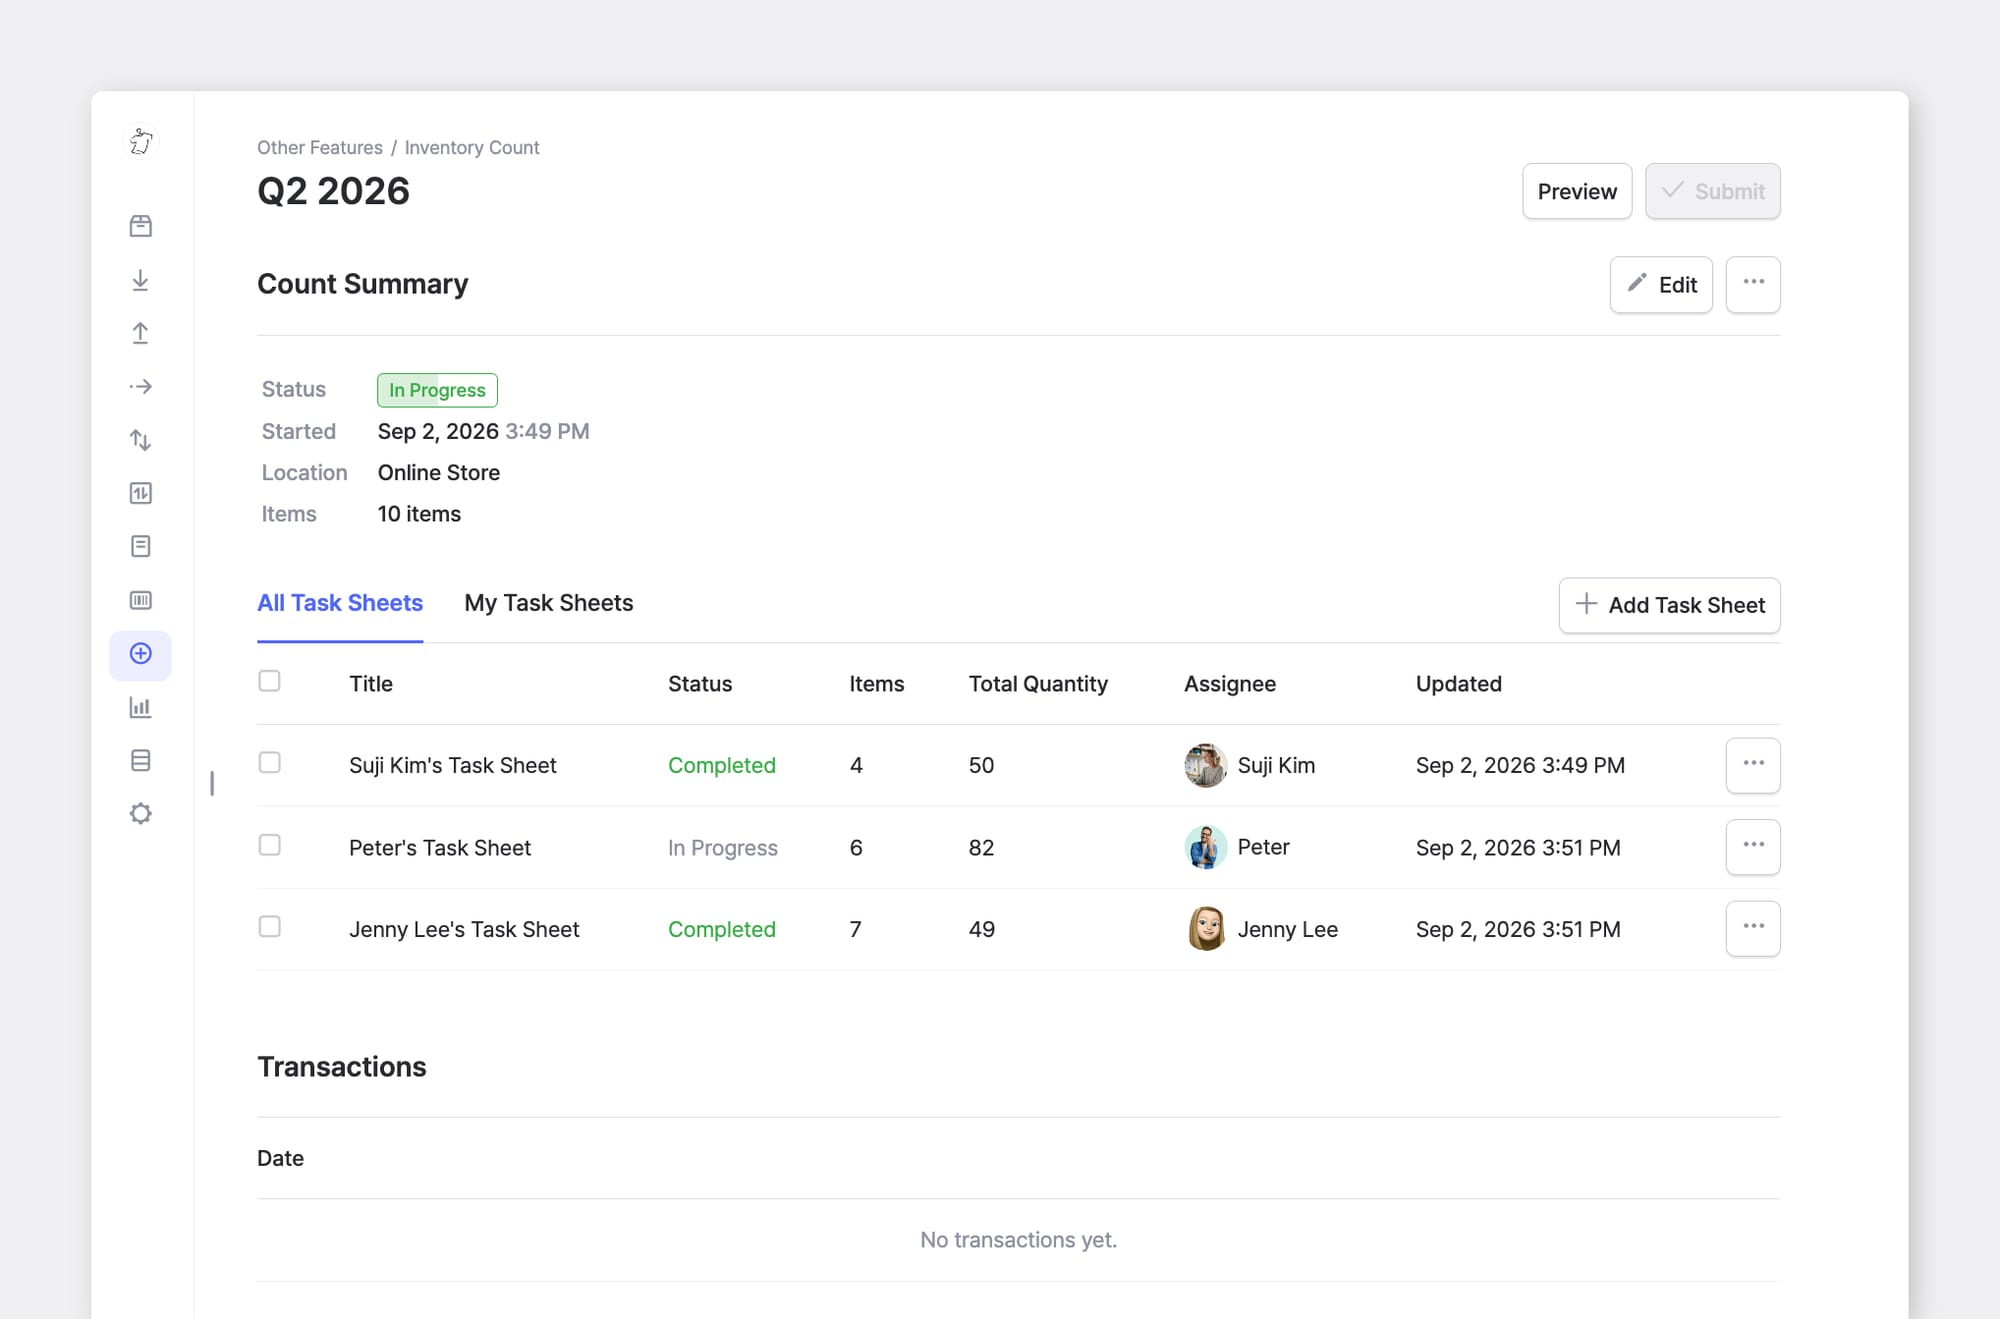2000x1319 pixels.
Task: Click the Total Quantity column header
Action: pos(1038,684)
